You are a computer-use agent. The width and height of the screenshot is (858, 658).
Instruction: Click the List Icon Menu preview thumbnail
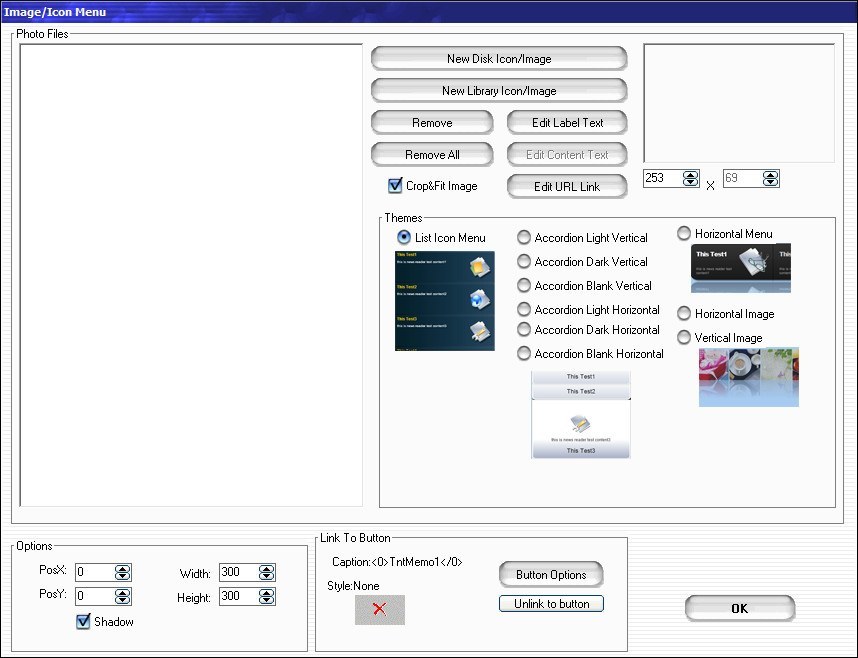pos(444,301)
